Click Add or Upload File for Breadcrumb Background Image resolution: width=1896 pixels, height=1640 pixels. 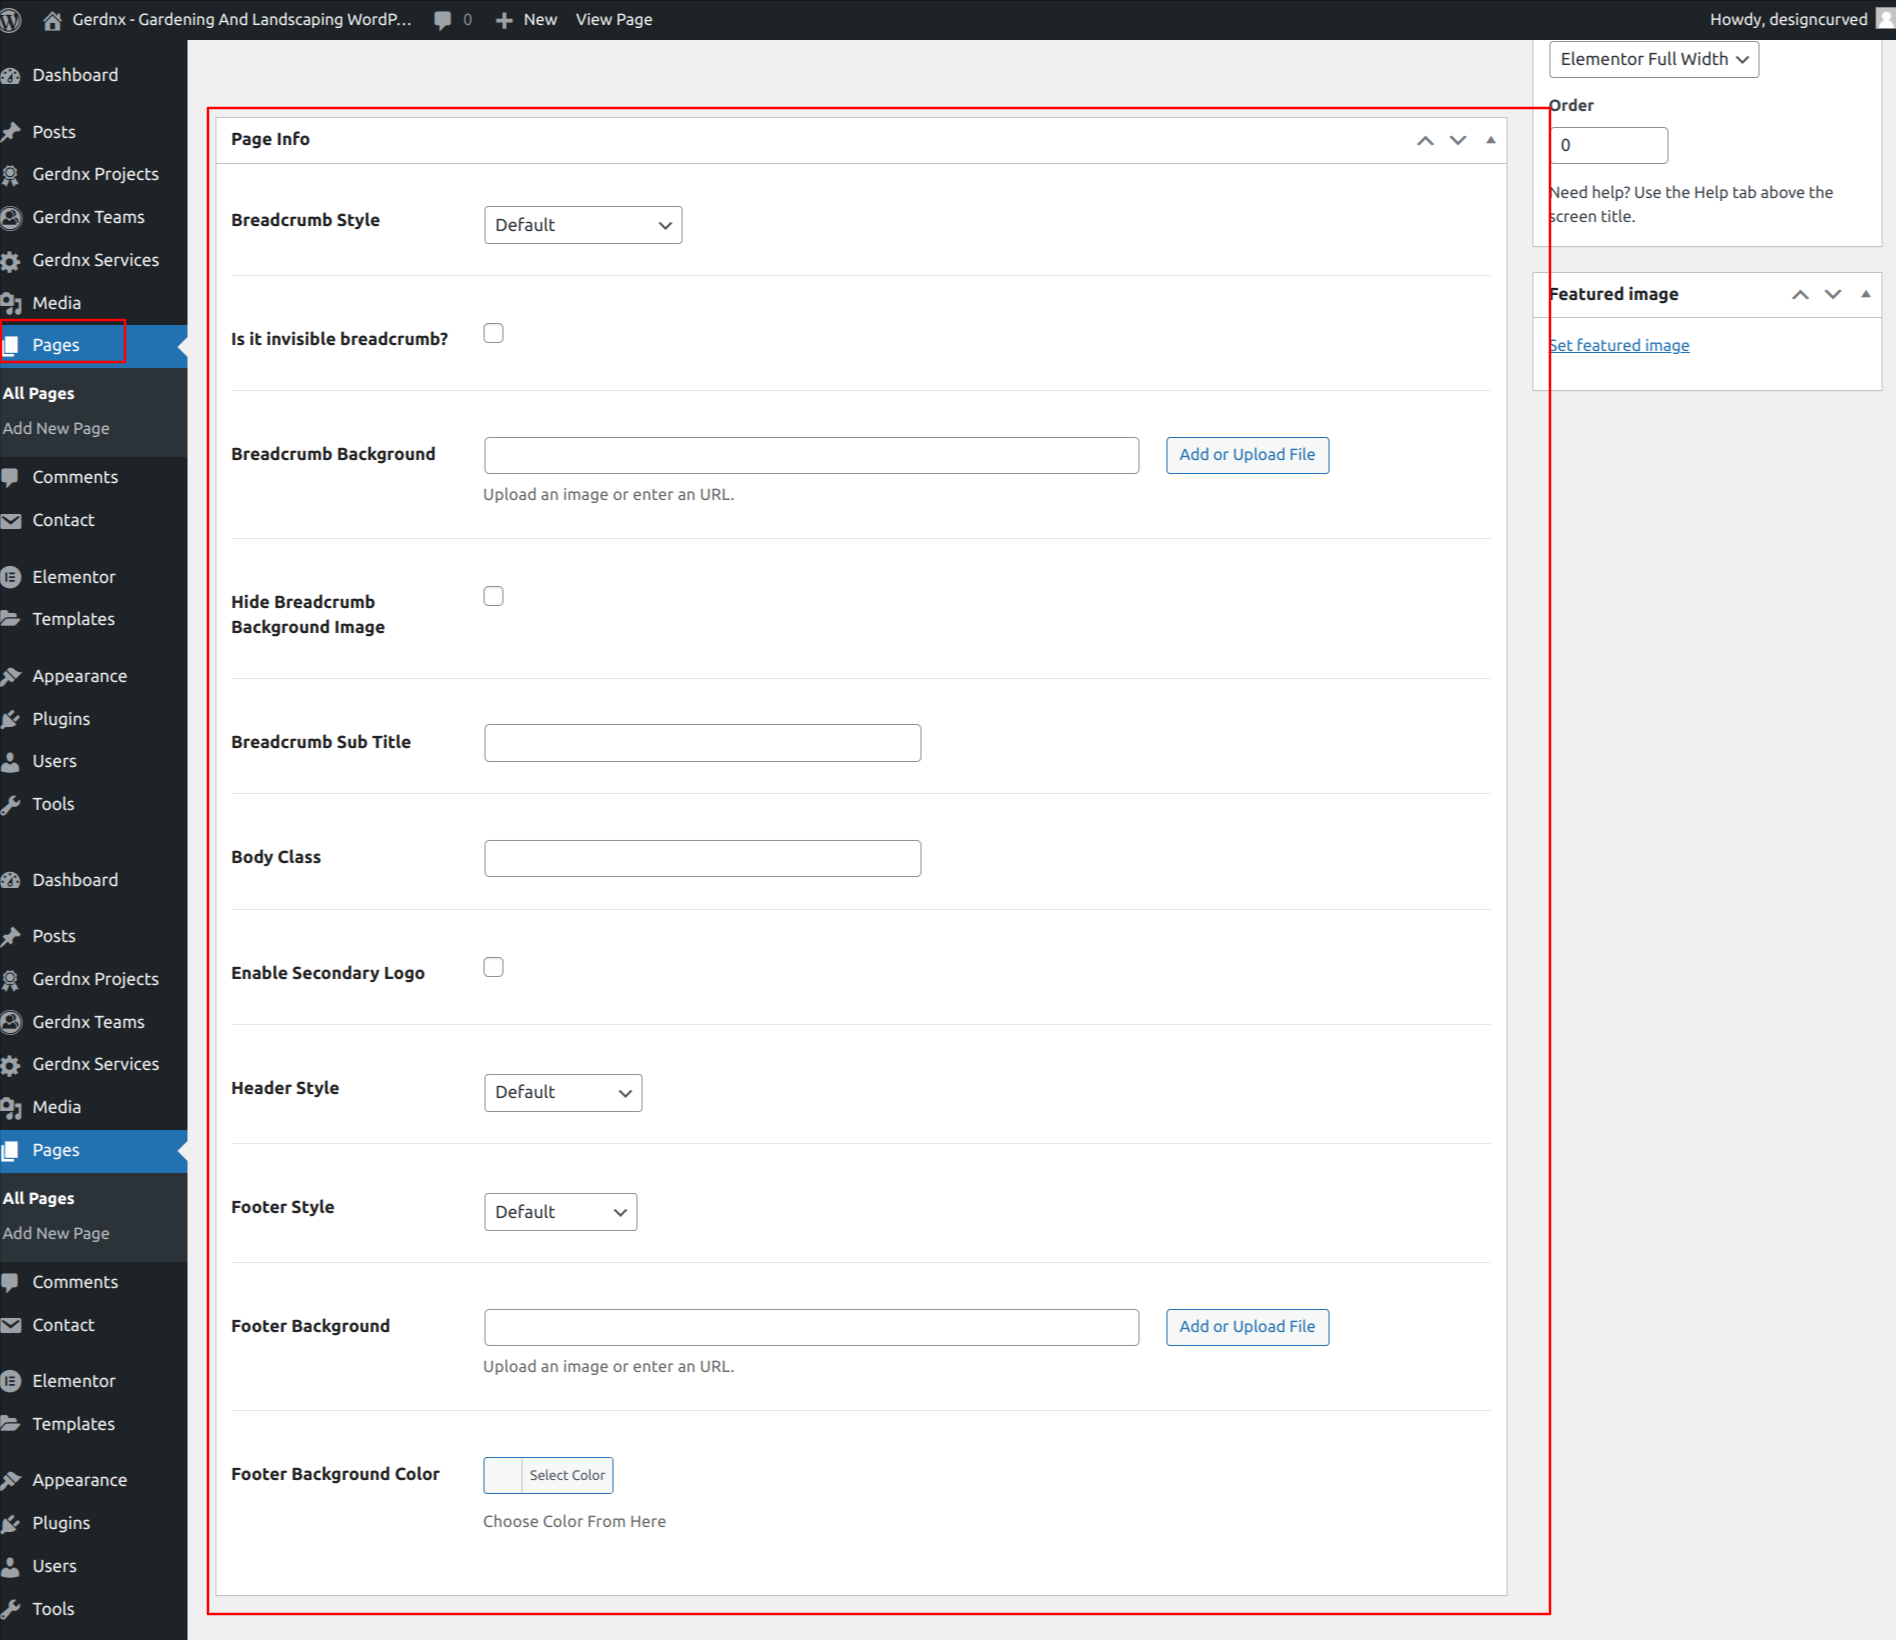[x=1247, y=455]
